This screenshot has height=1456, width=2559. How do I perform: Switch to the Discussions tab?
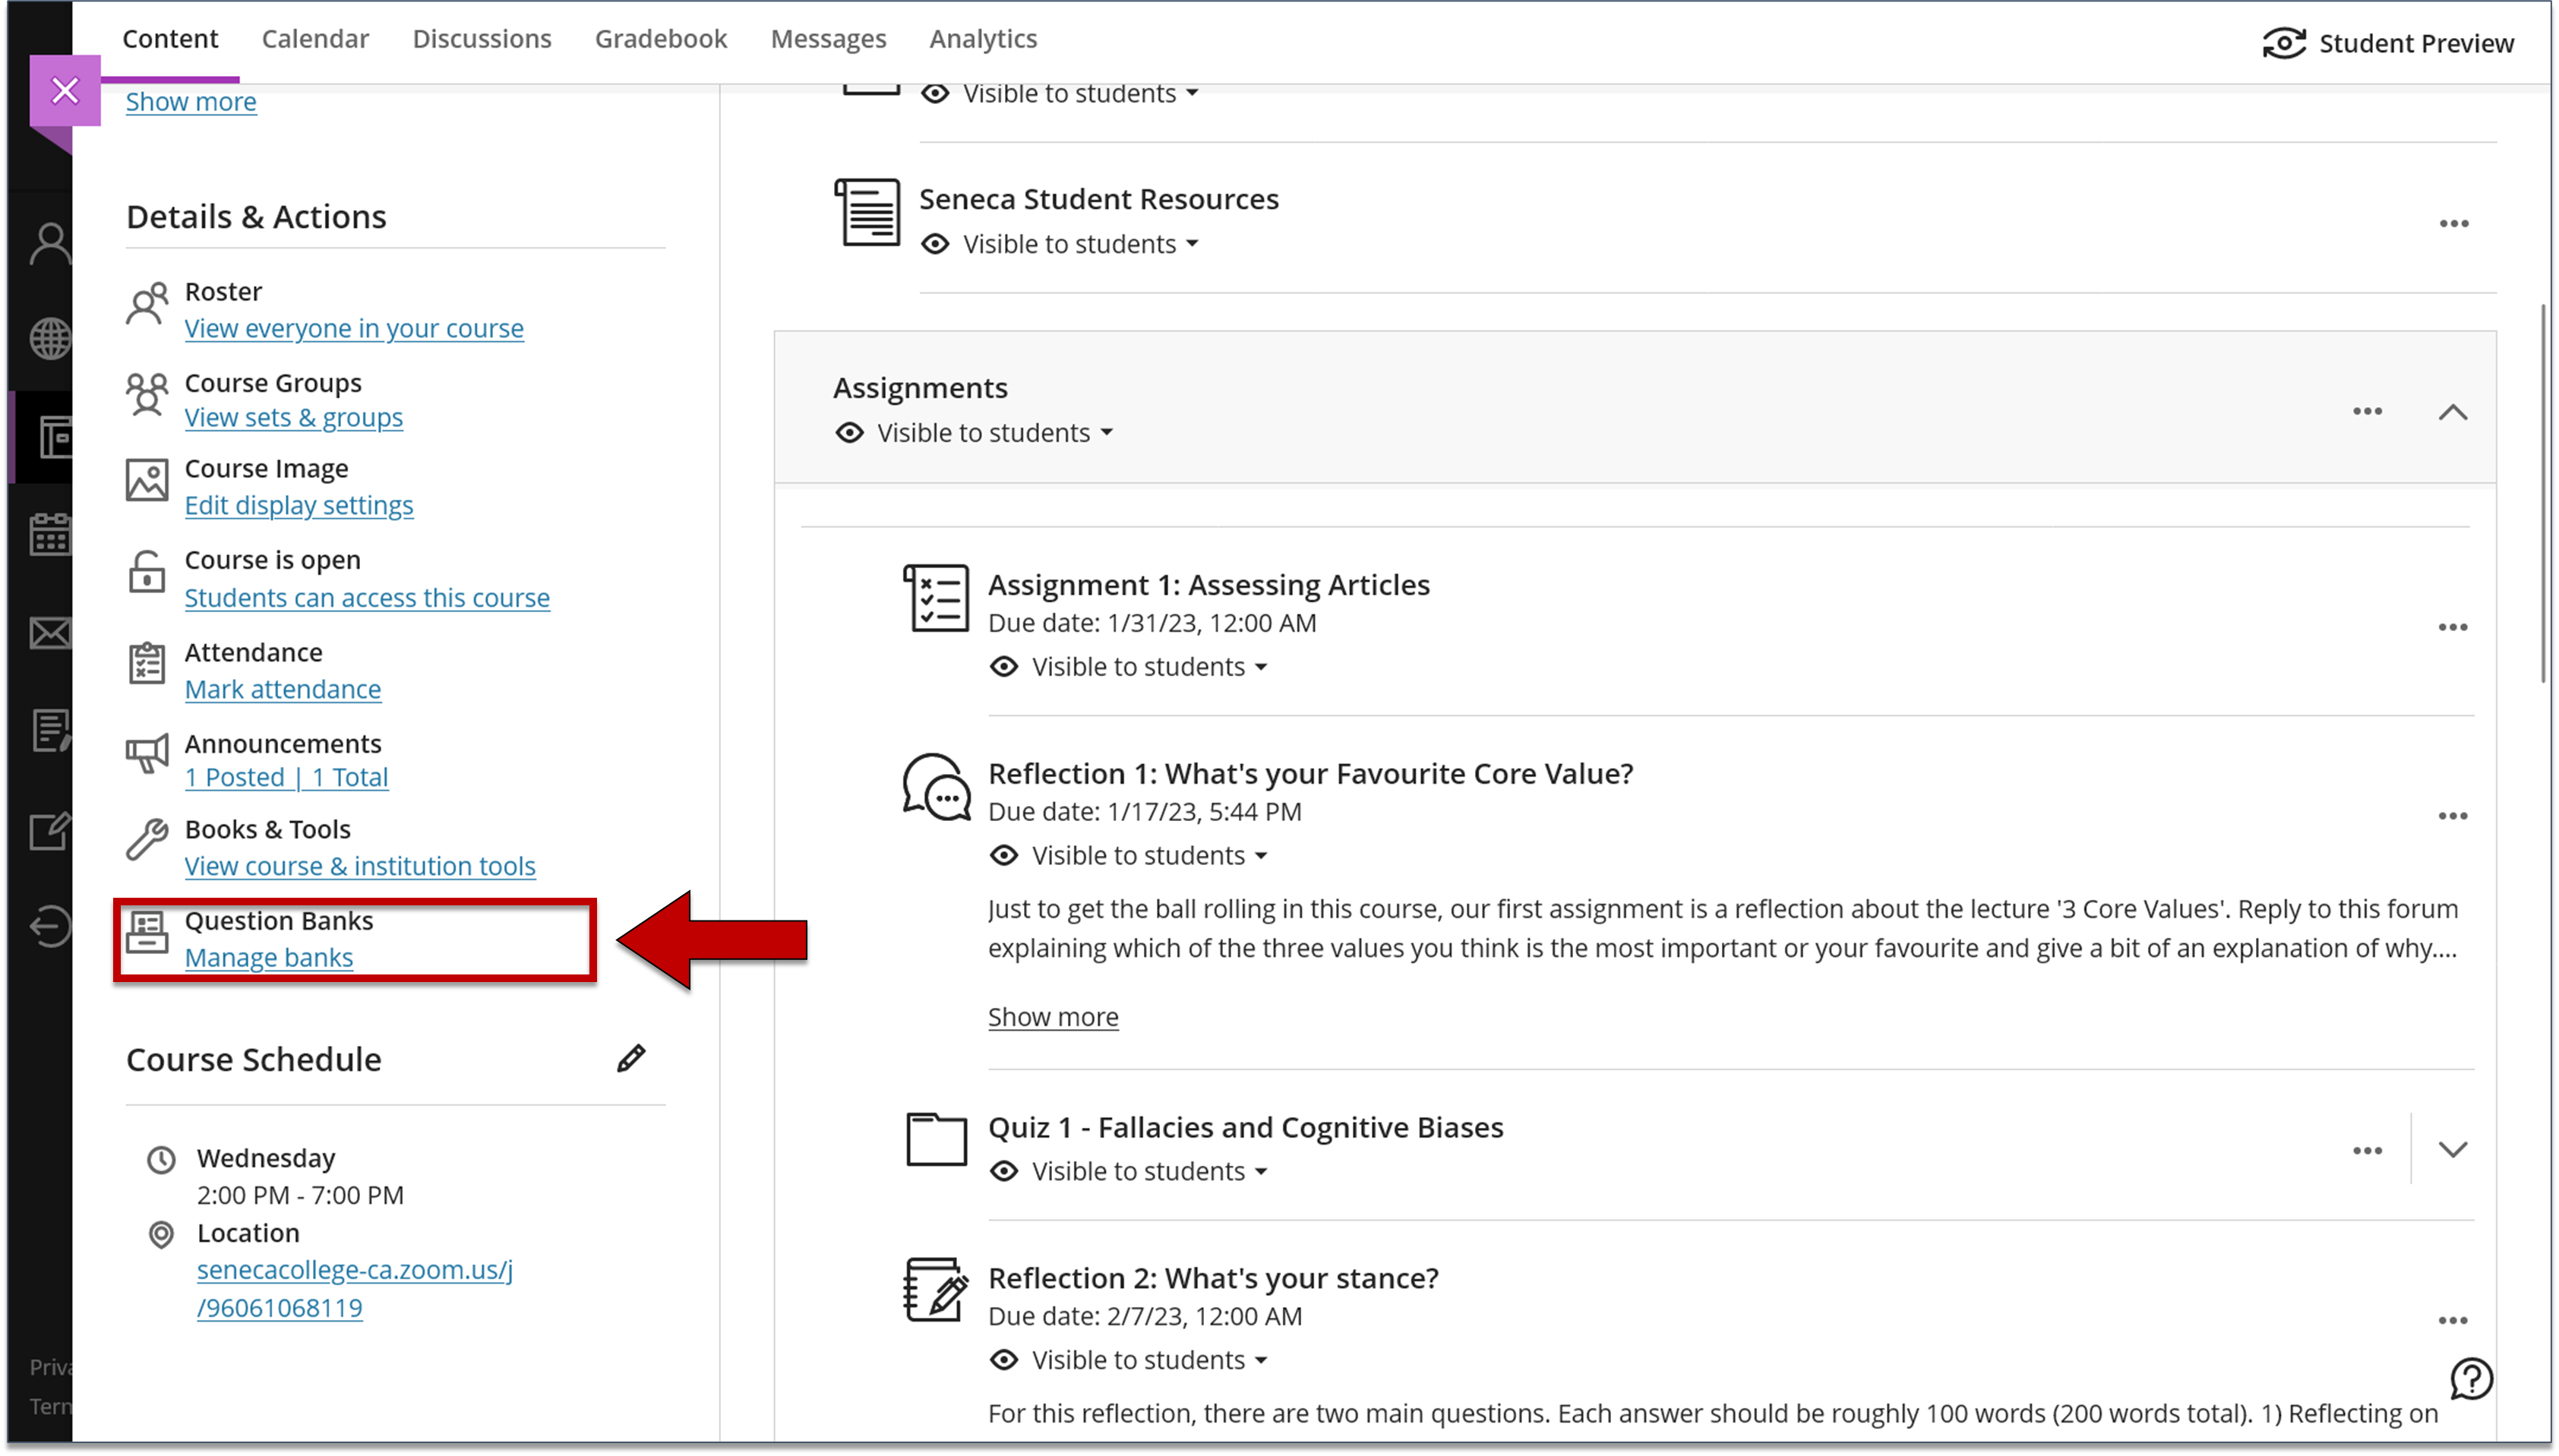[482, 39]
